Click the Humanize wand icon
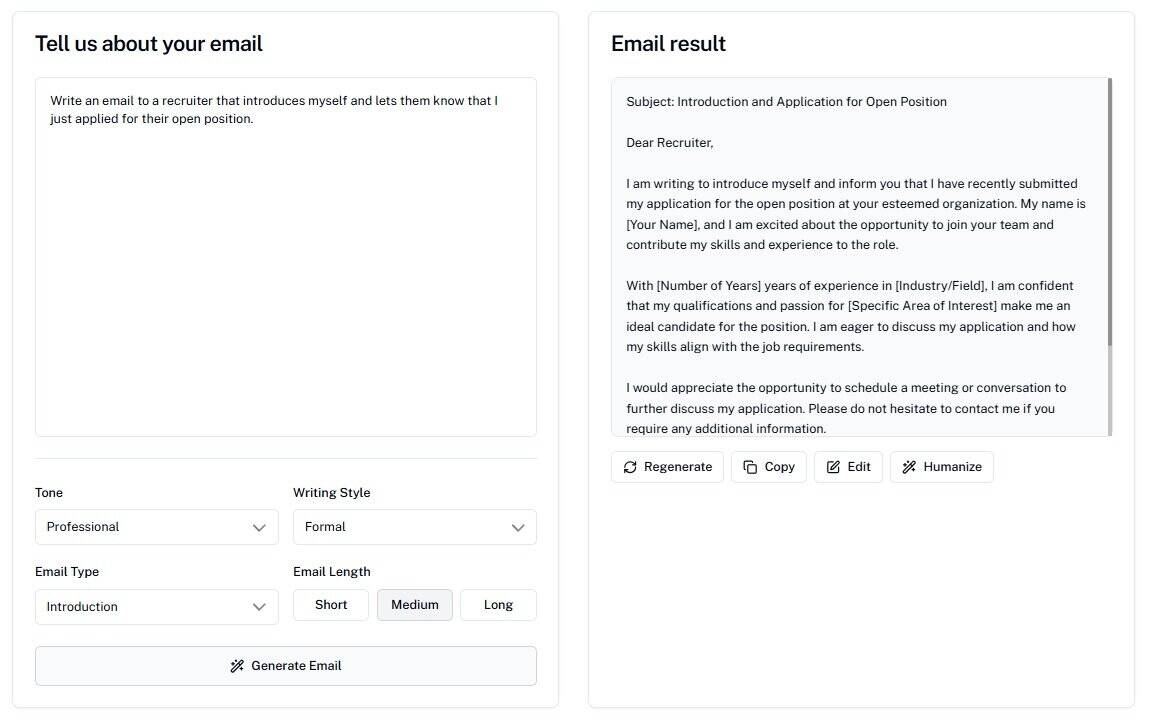This screenshot has height=720, width=1149. 910,466
